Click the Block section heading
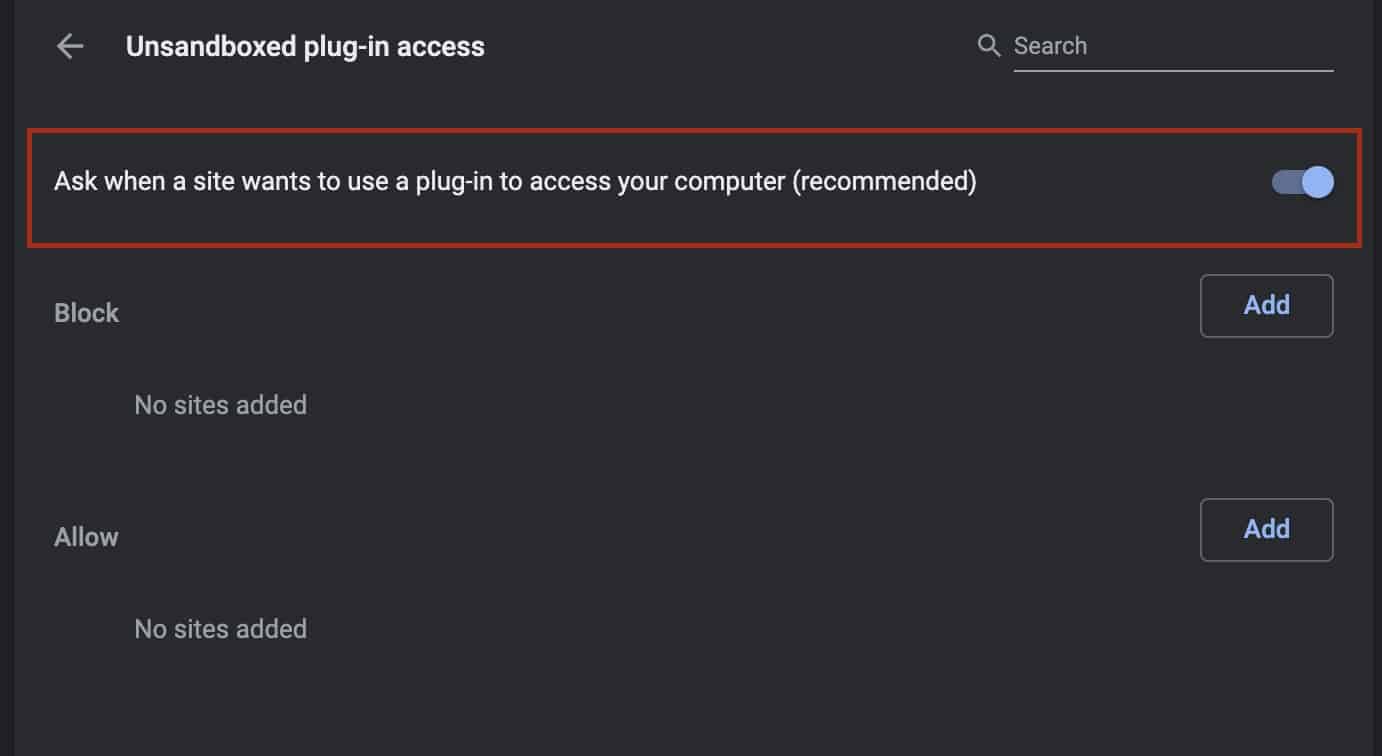 point(86,313)
